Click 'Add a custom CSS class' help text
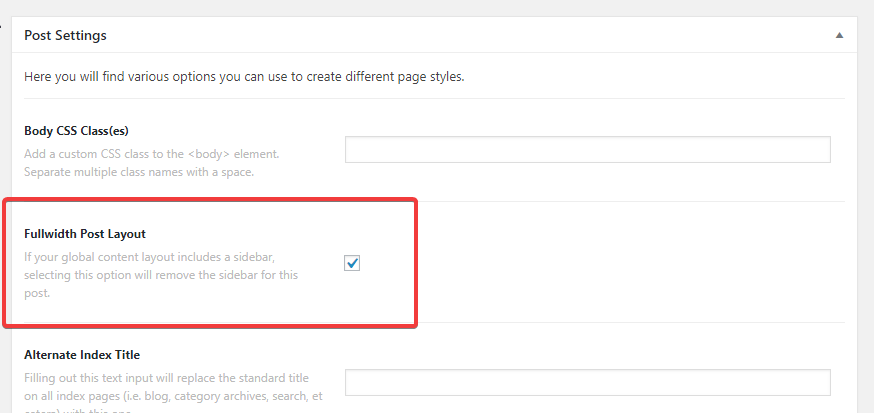 click(100, 153)
